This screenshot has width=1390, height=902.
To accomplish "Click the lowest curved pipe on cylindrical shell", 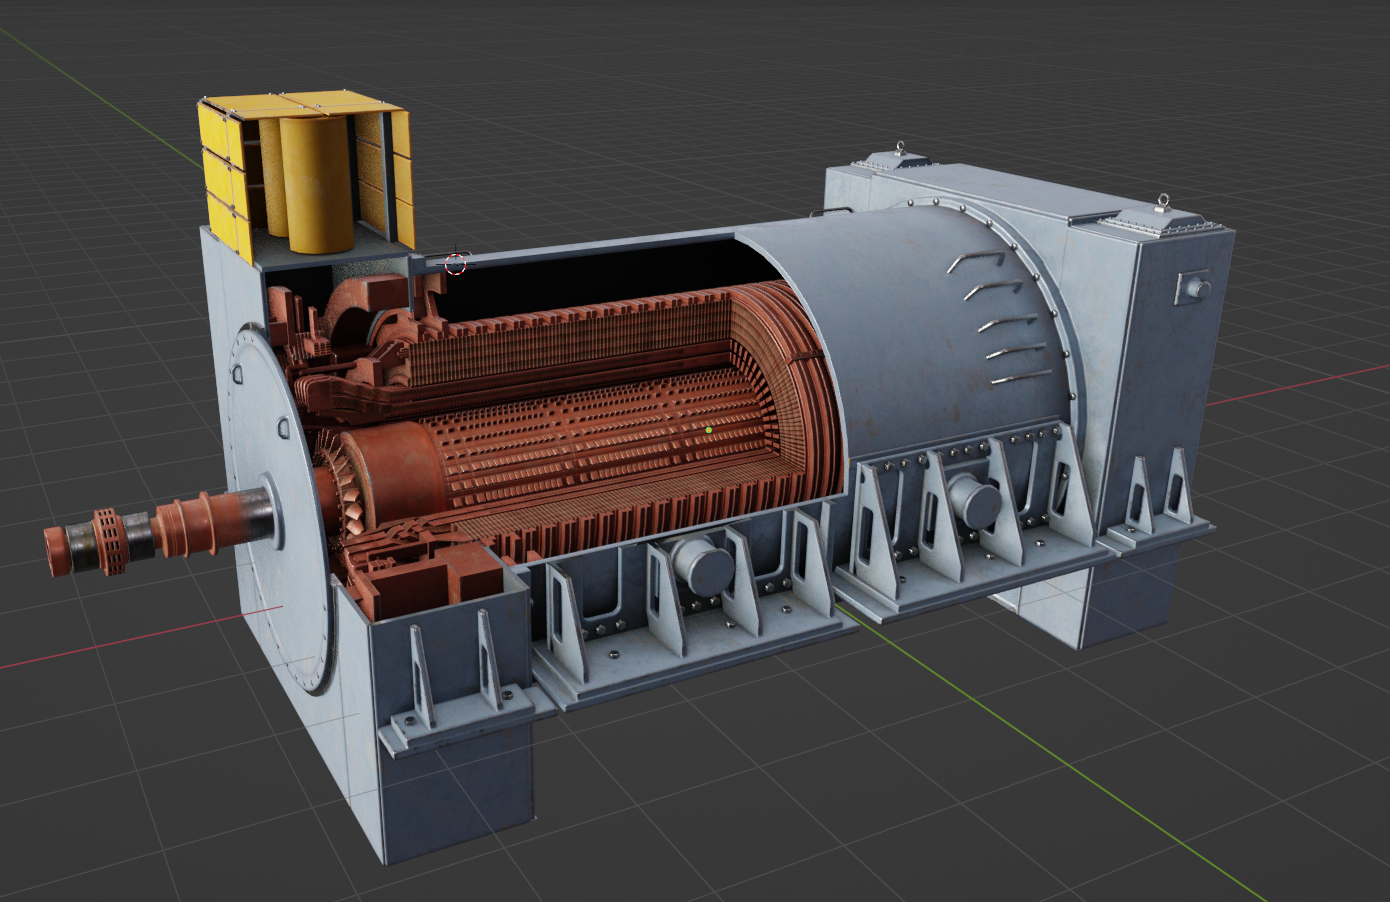I will click(1018, 378).
